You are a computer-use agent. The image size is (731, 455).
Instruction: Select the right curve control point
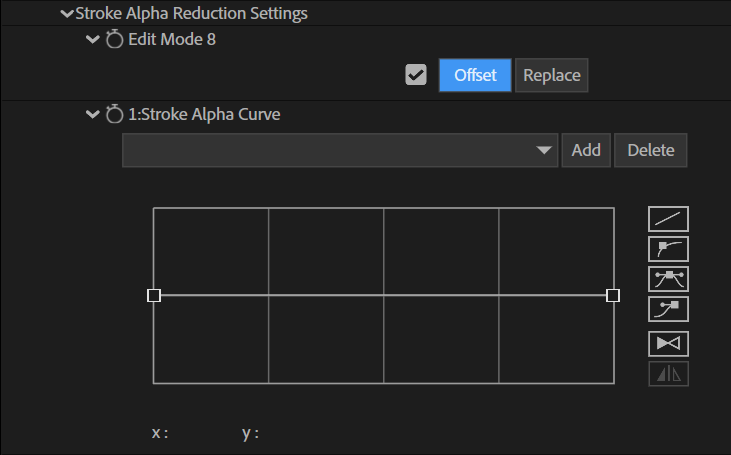(613, 296)
